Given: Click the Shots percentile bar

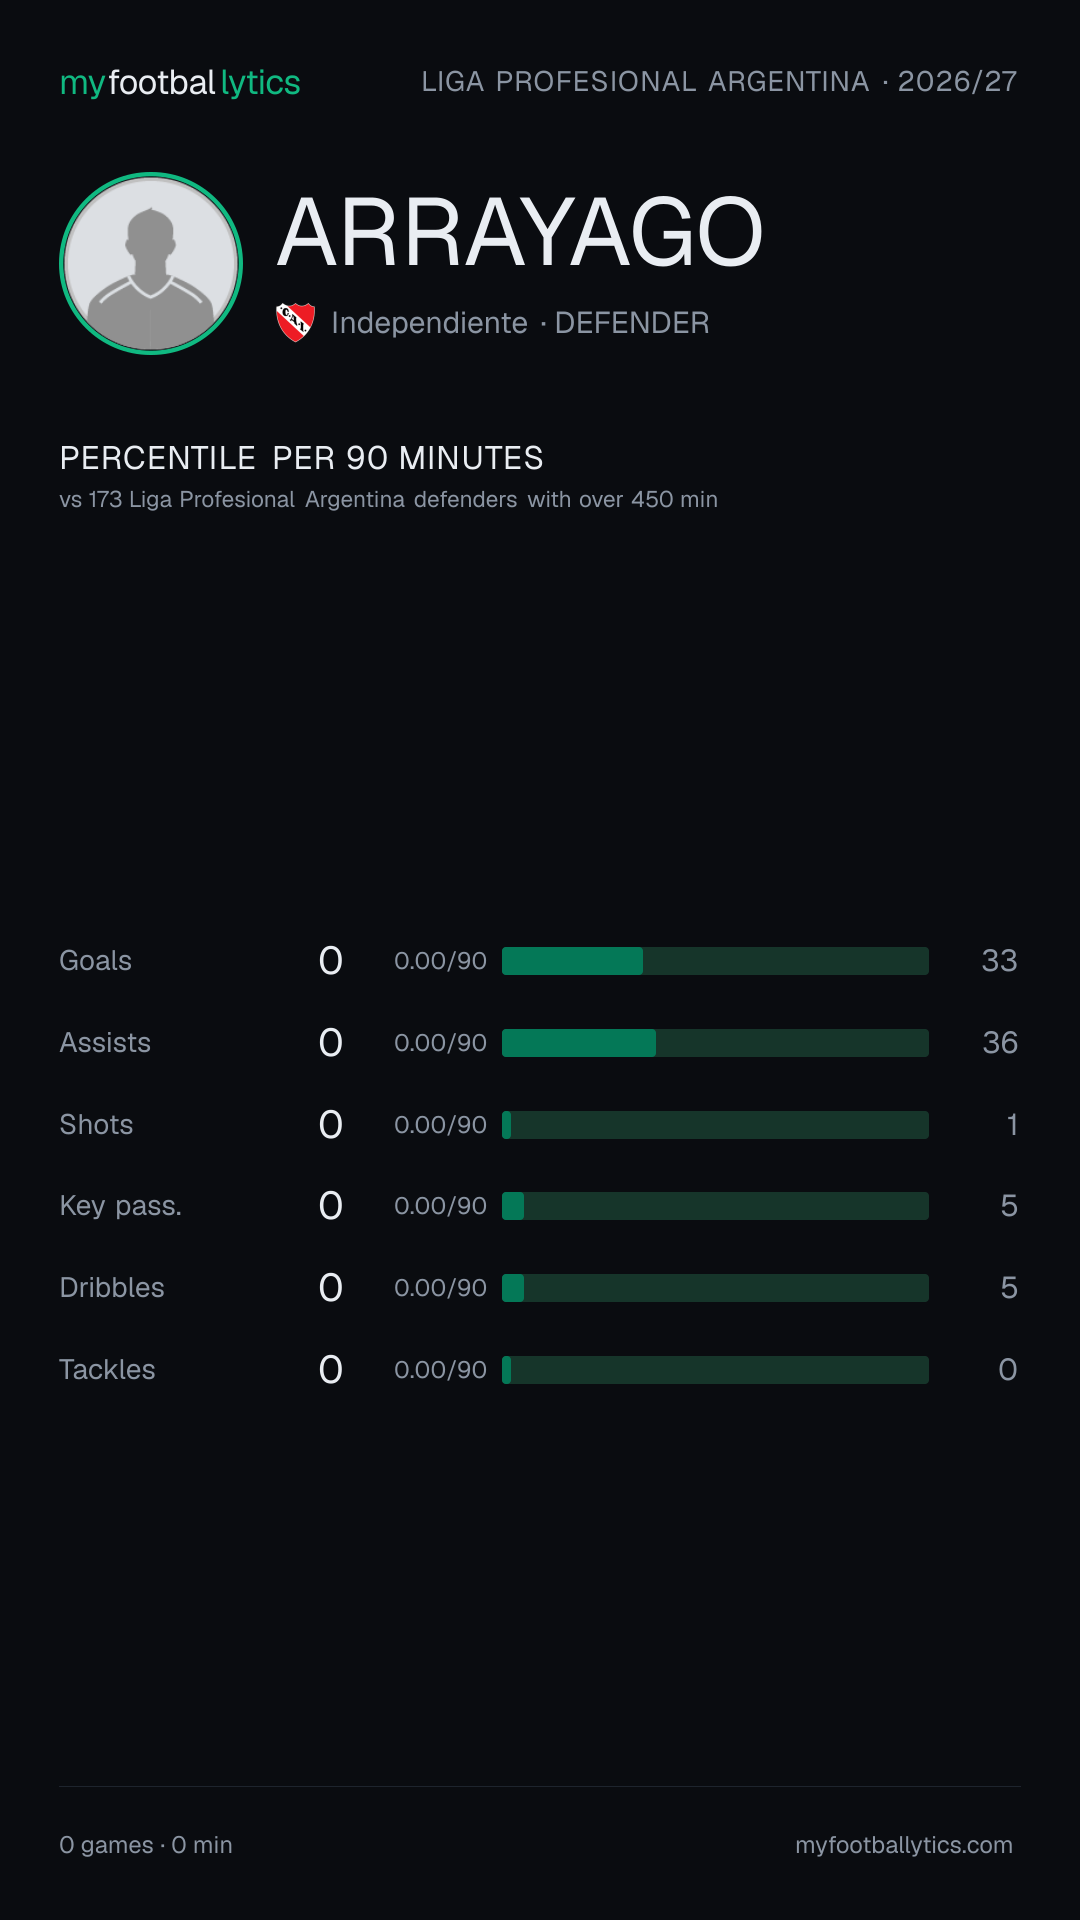Looking at the screenshot, I should [x=715, y=1125].
